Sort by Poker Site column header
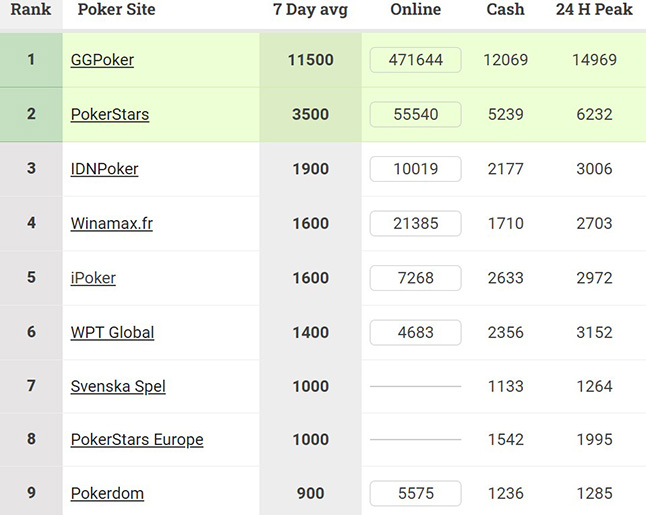The width and height of the screenshot is (646, 515). (116, 10)
